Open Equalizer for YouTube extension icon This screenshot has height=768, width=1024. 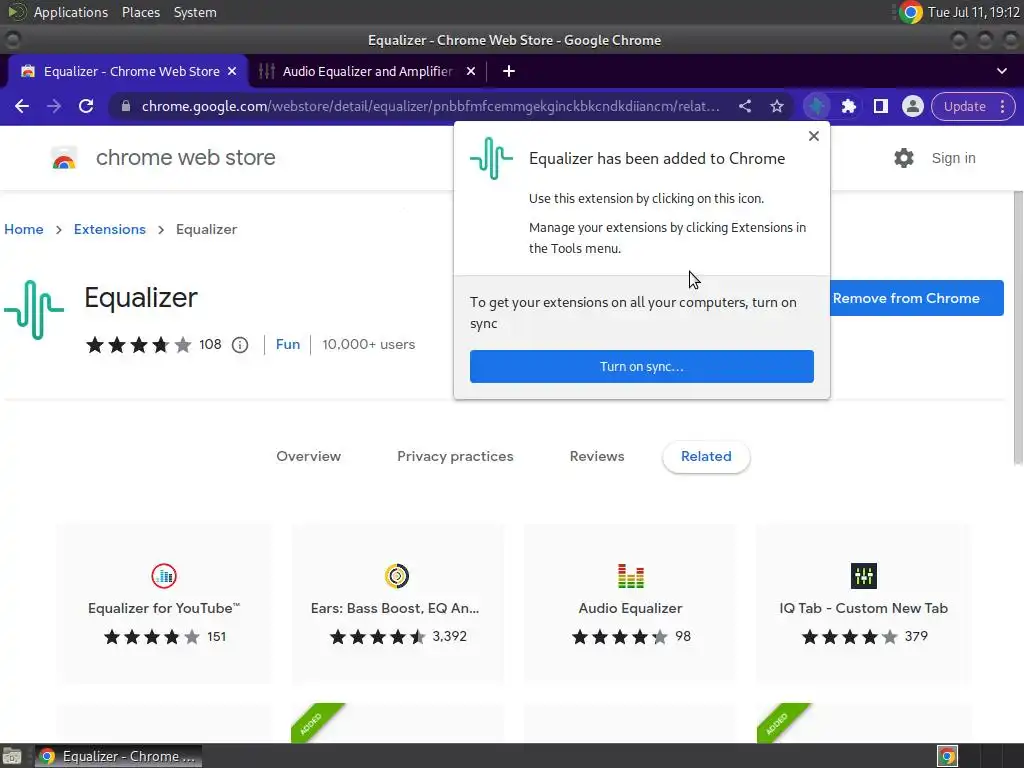pos(164,576)
